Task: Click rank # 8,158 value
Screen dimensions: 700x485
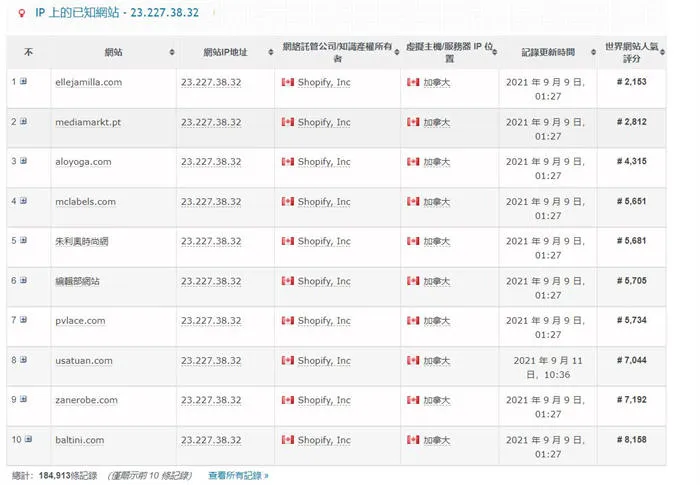Action: point(632,439)
